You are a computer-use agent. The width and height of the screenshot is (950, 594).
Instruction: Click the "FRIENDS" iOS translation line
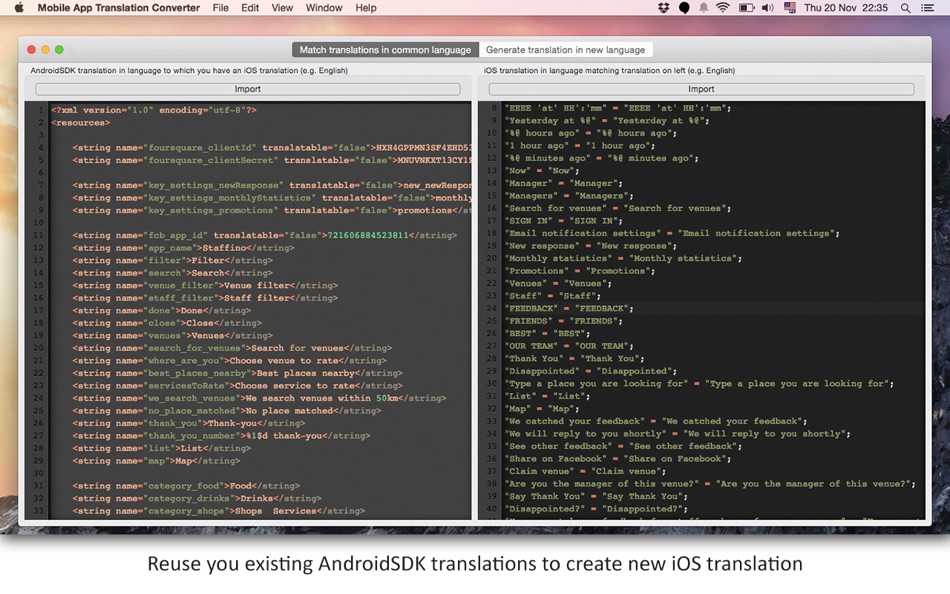coord(564,321)
